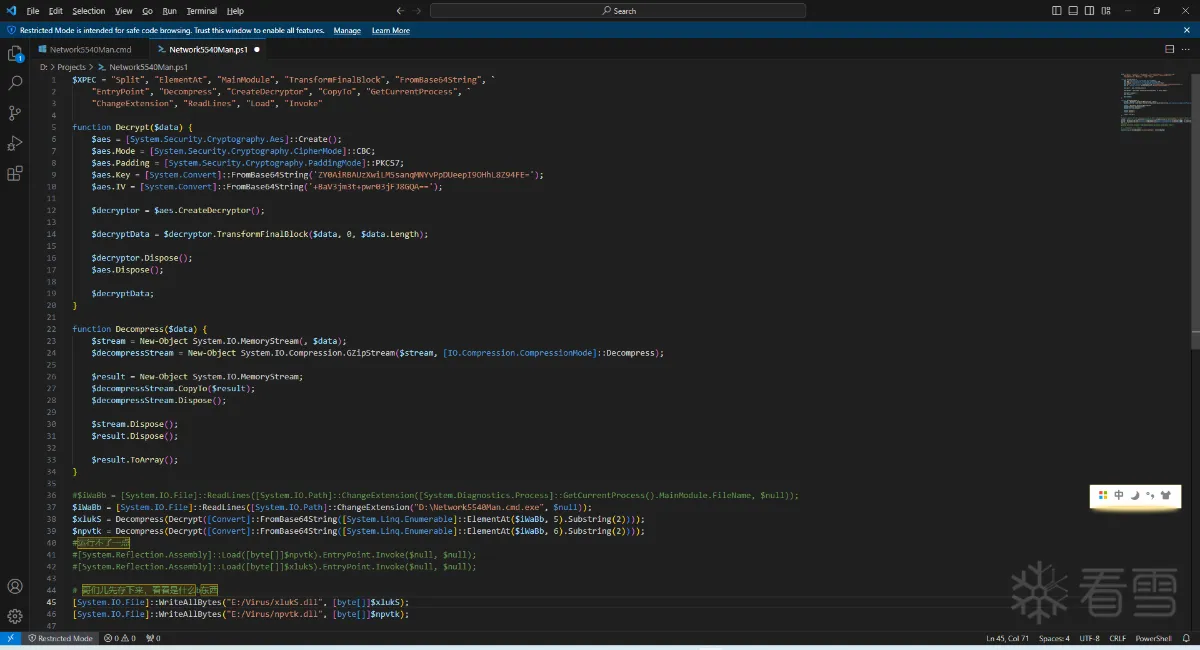Open the File menu
The width and height of the screenshot is (1200, 650).
(x=33, y=11)
